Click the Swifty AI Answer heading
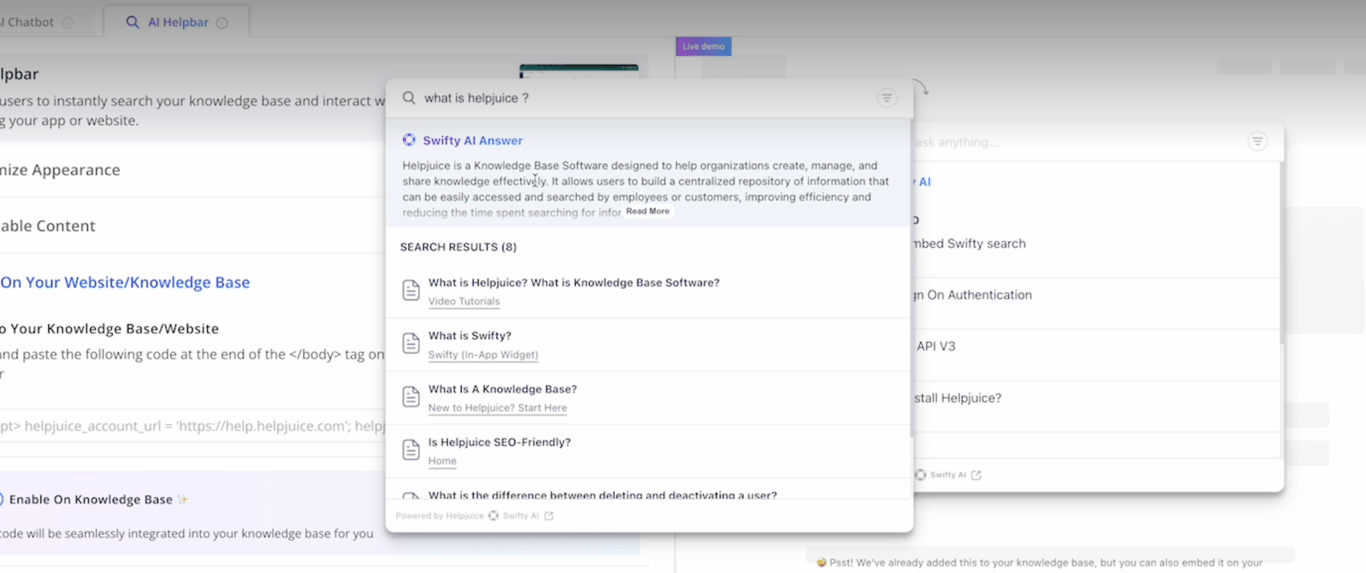 (x=472, y=141)
